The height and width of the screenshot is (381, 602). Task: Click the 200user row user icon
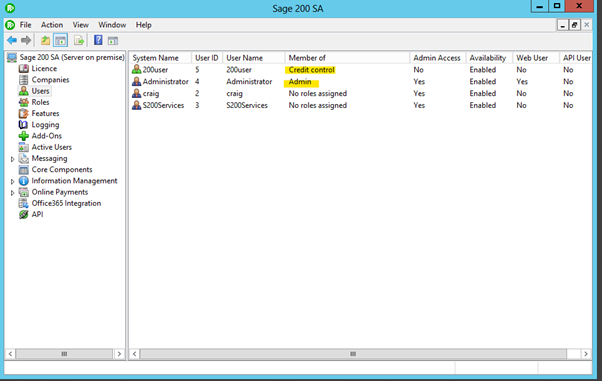[x=136, y=70]
